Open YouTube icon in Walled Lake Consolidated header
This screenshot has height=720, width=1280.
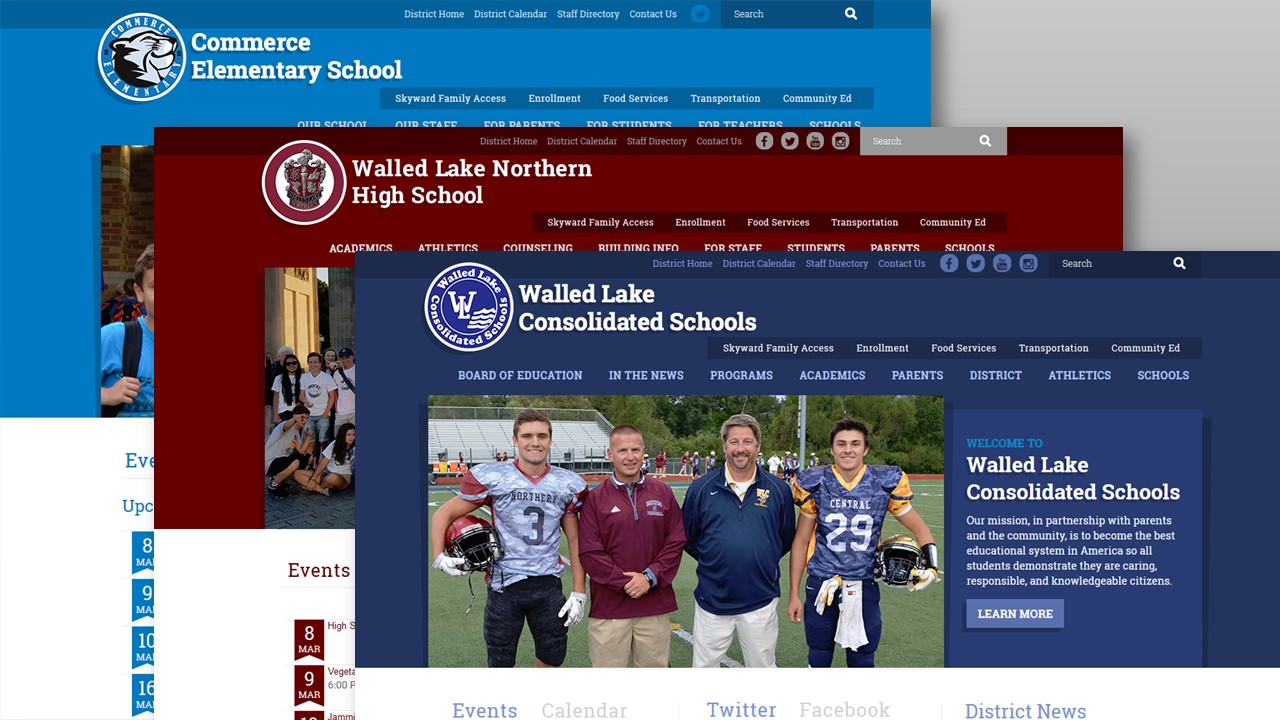click(1002, 263)
